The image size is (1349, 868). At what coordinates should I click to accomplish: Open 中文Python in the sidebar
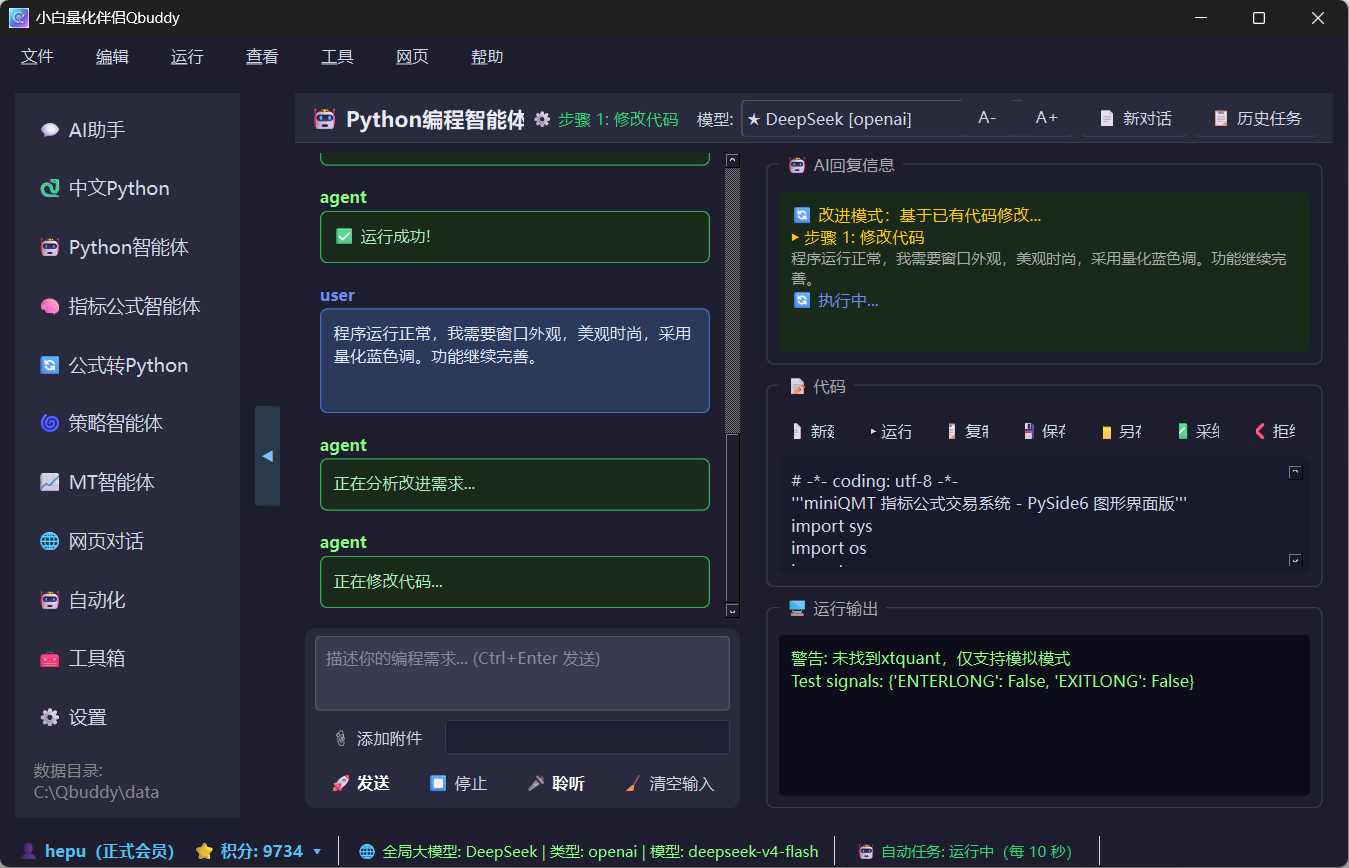click(x=128, y=188)
